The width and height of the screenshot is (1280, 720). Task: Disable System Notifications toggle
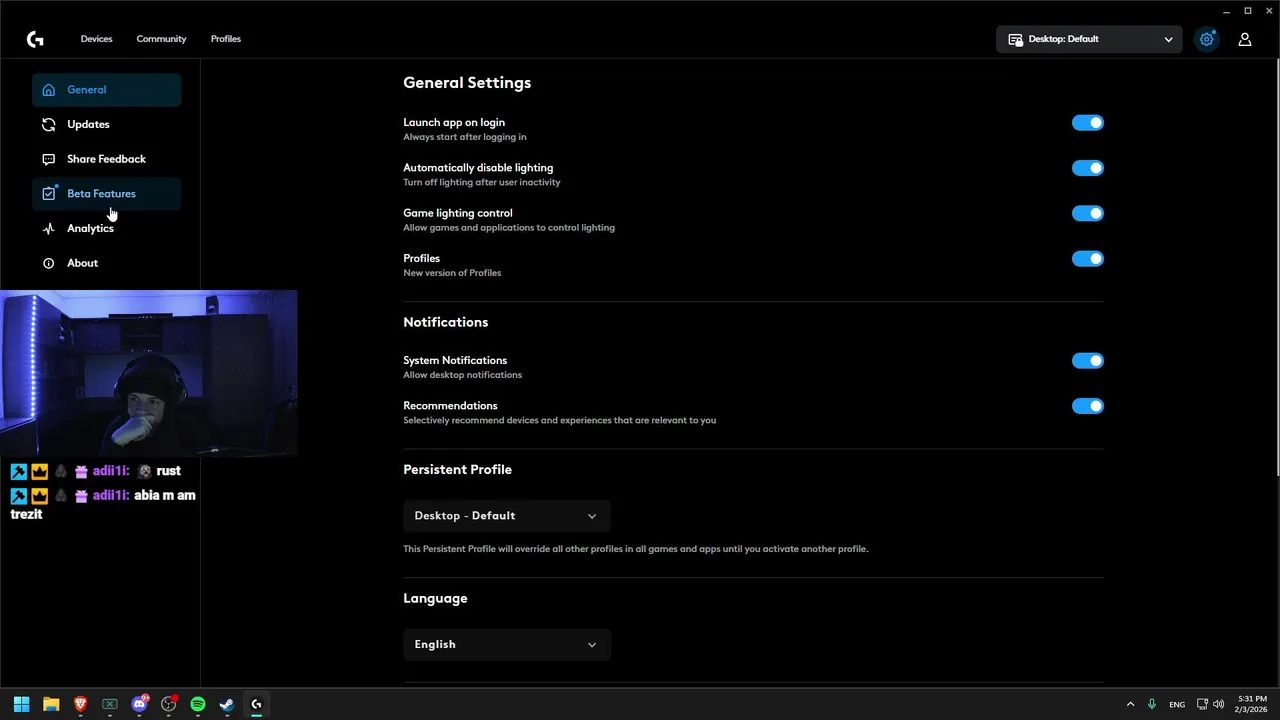1087,361
